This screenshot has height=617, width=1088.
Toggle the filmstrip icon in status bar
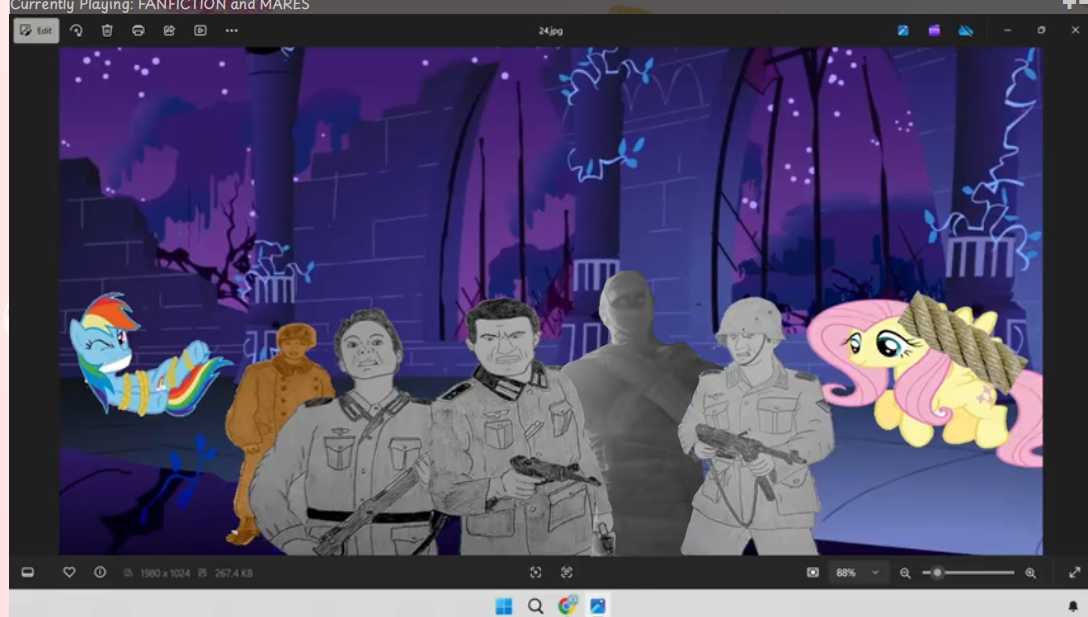tap(28, 573)
